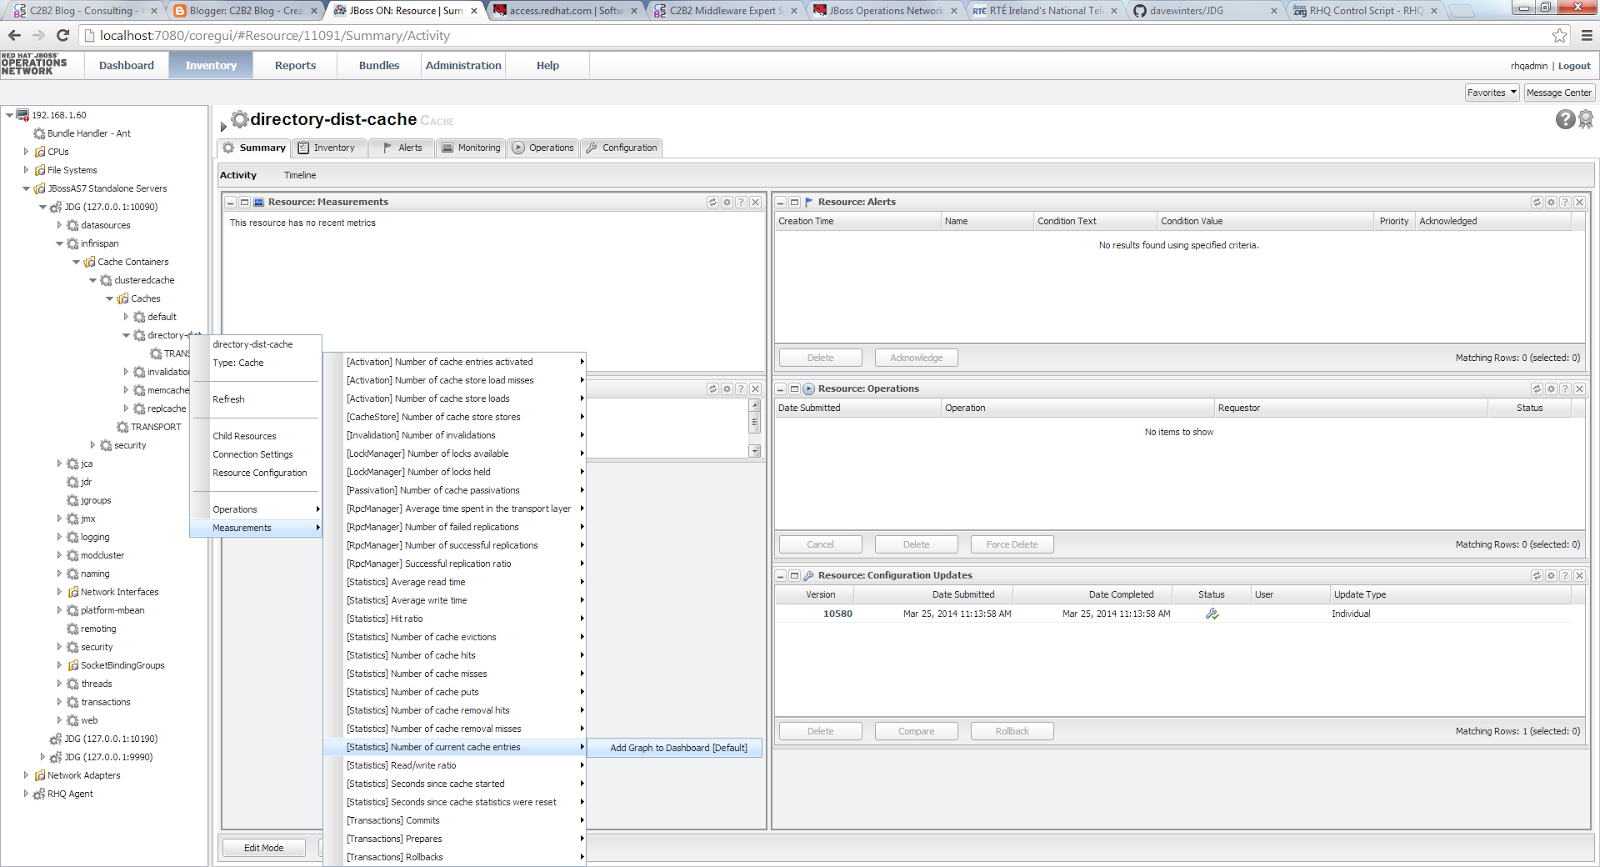Expand the RHQ Agent tree node
1600x867 pixels.
(x=27, y=794)
